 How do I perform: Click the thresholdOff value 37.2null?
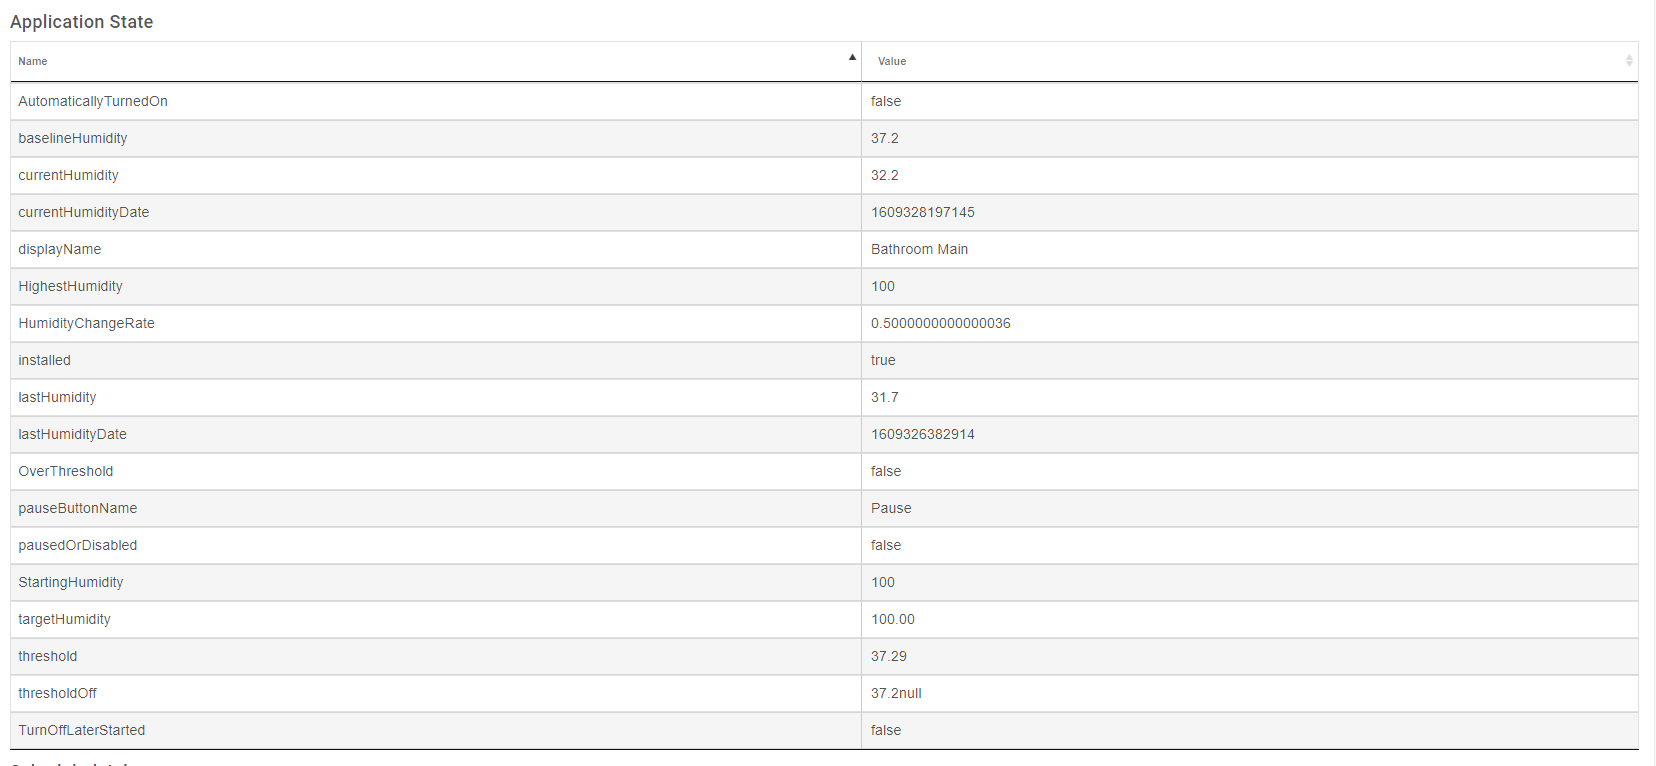tap(896, 693)
